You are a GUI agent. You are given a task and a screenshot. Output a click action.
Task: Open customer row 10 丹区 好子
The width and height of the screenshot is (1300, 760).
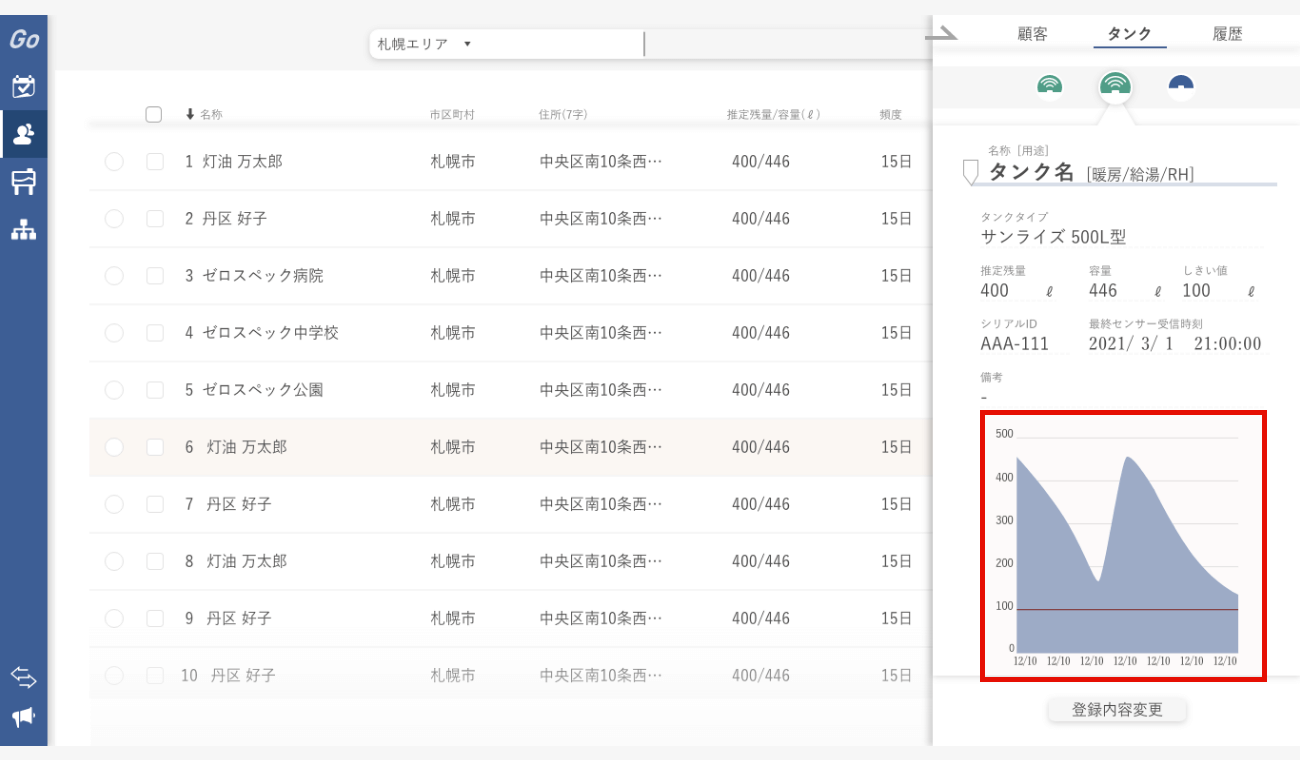pyautogui.click(x=510, y=675)
